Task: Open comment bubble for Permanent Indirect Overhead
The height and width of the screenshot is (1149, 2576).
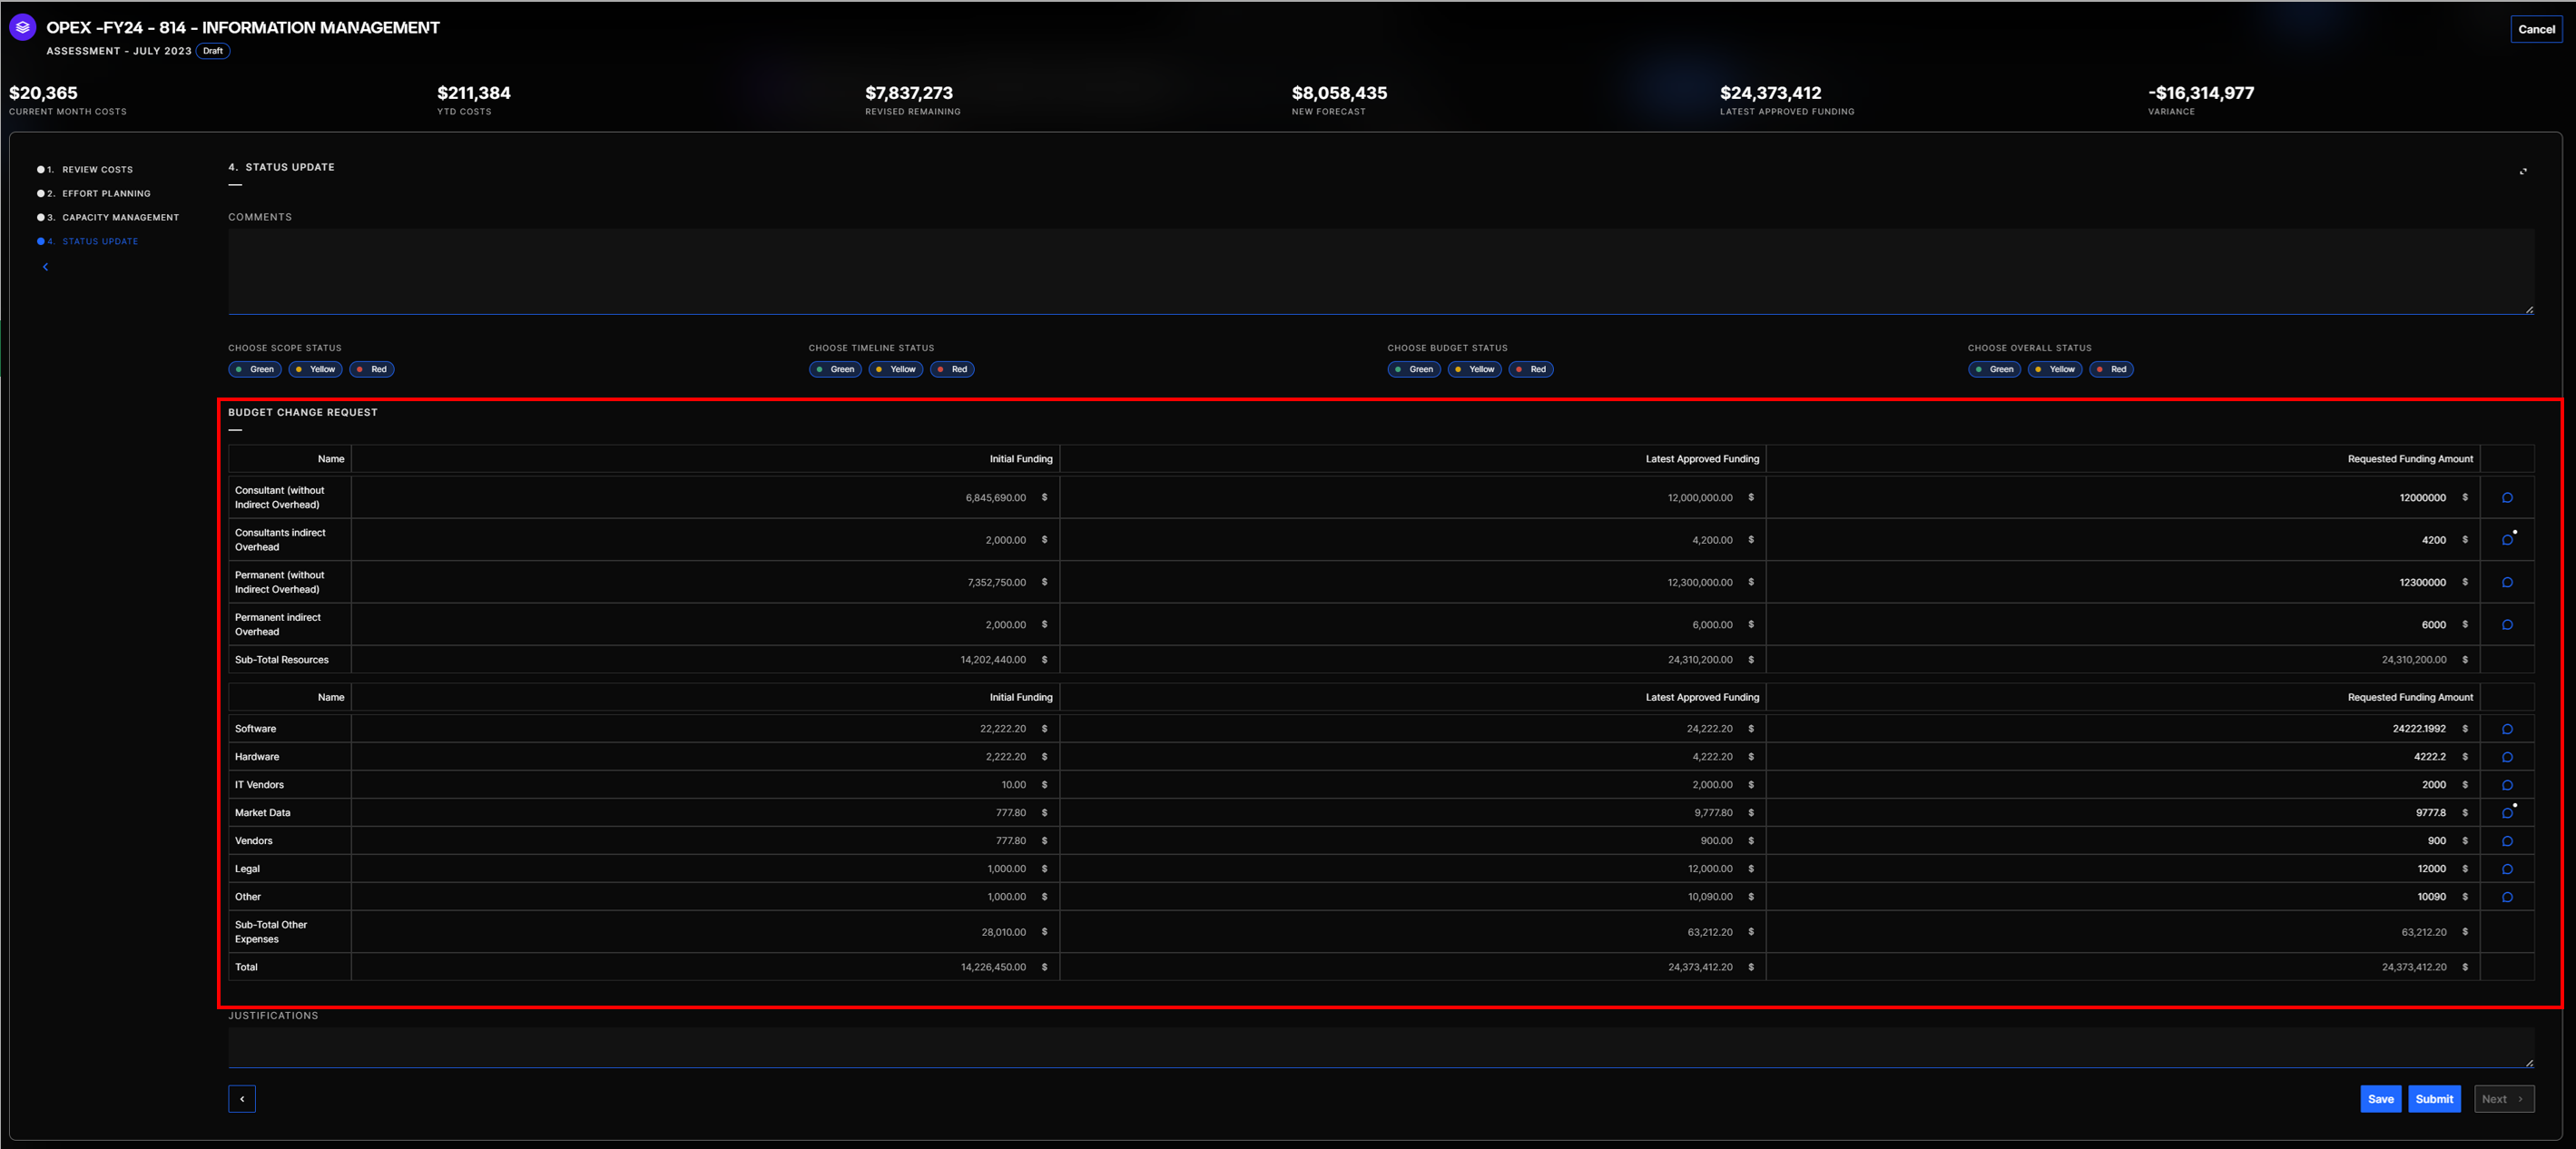Action: tap(2507, 625)
